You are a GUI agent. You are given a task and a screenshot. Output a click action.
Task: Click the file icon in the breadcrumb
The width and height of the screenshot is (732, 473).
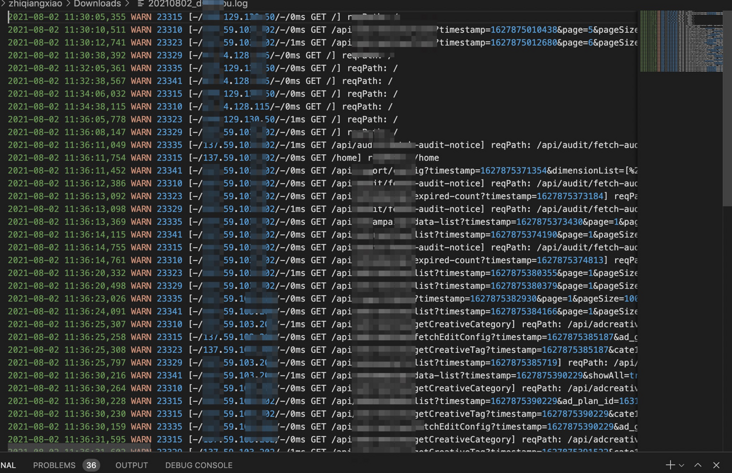[141, 4]
